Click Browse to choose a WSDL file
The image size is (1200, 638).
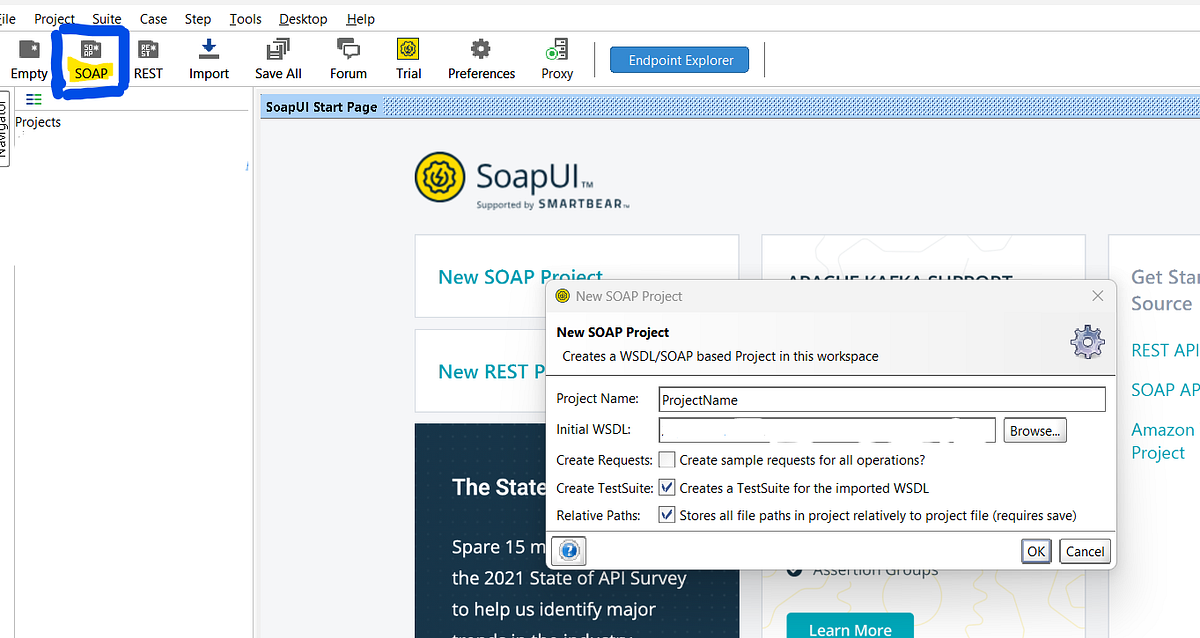point(1034,430)
